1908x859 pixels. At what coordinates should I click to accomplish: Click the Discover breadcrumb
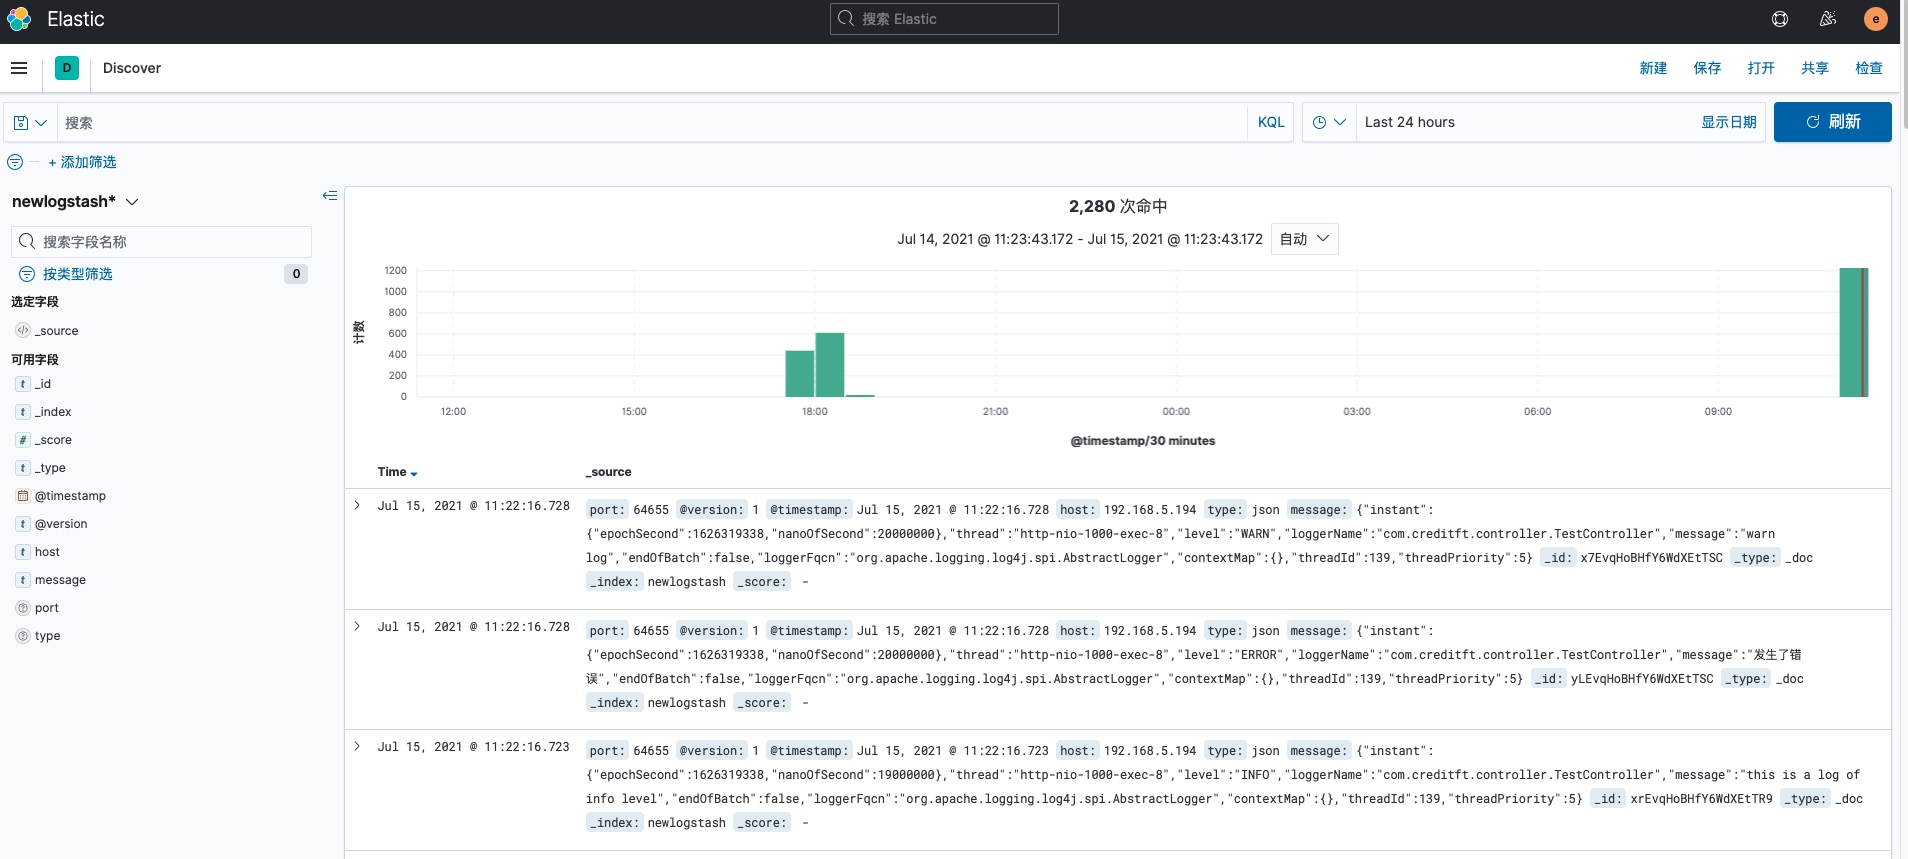pyautogui.click(x=132, y=68)
